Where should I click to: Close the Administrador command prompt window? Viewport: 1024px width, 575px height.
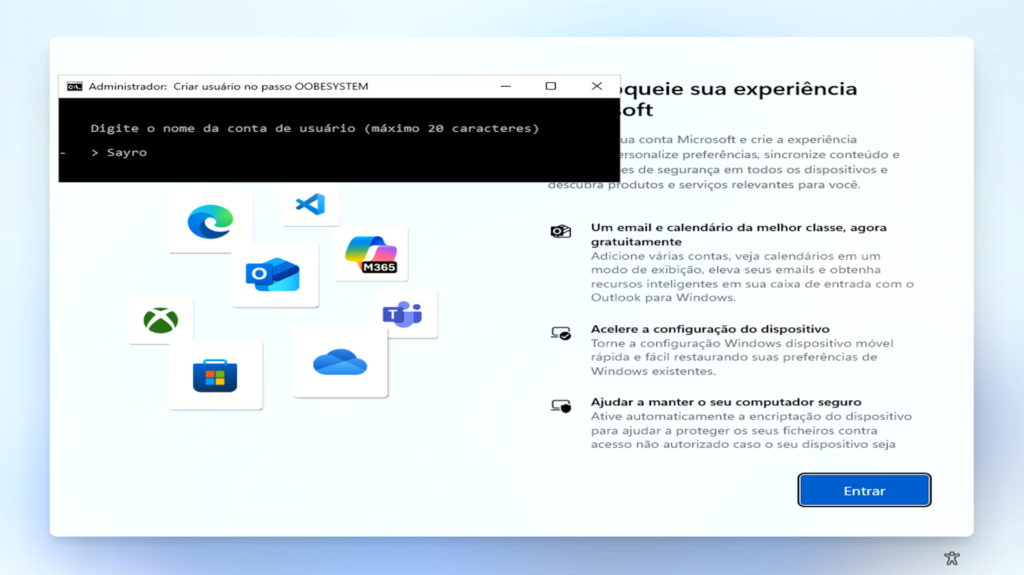point(596,86)
